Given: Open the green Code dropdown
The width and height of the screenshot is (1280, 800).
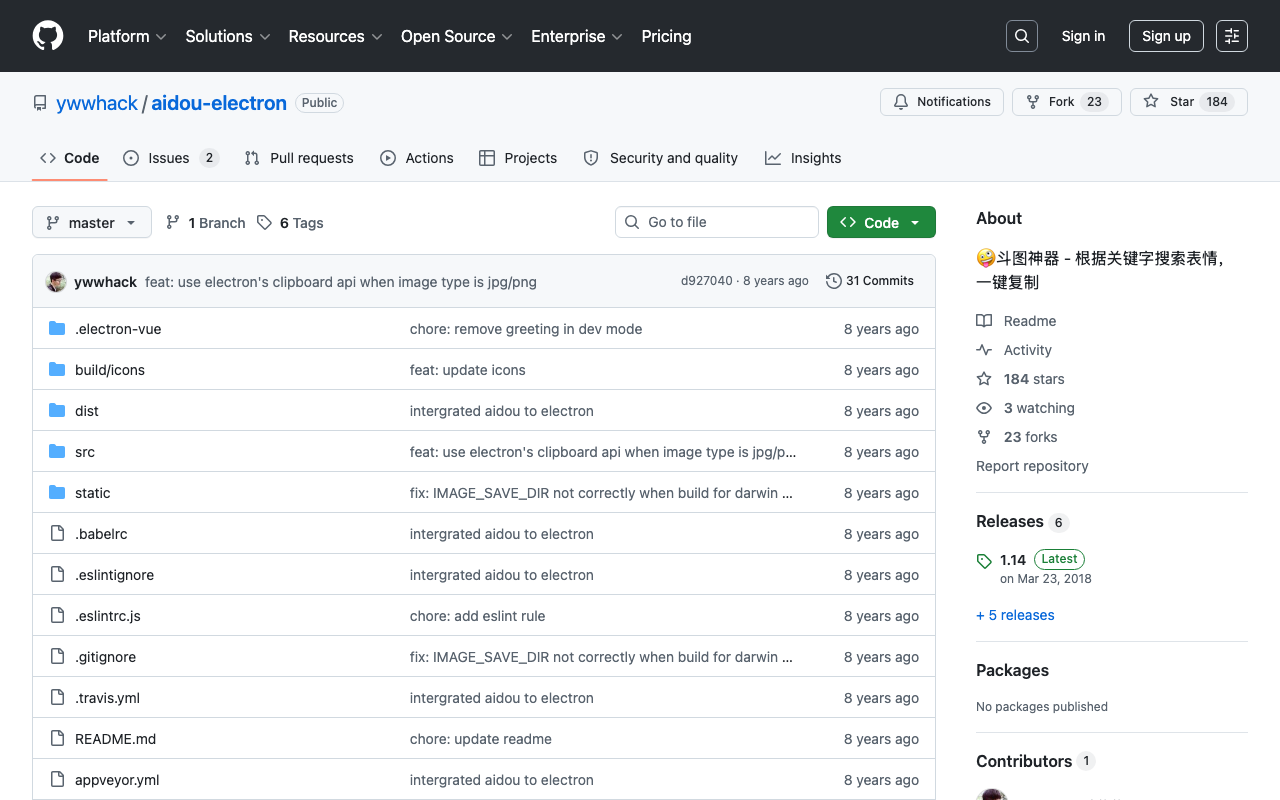Looking at the screenshot, I should tap(881, 222).
